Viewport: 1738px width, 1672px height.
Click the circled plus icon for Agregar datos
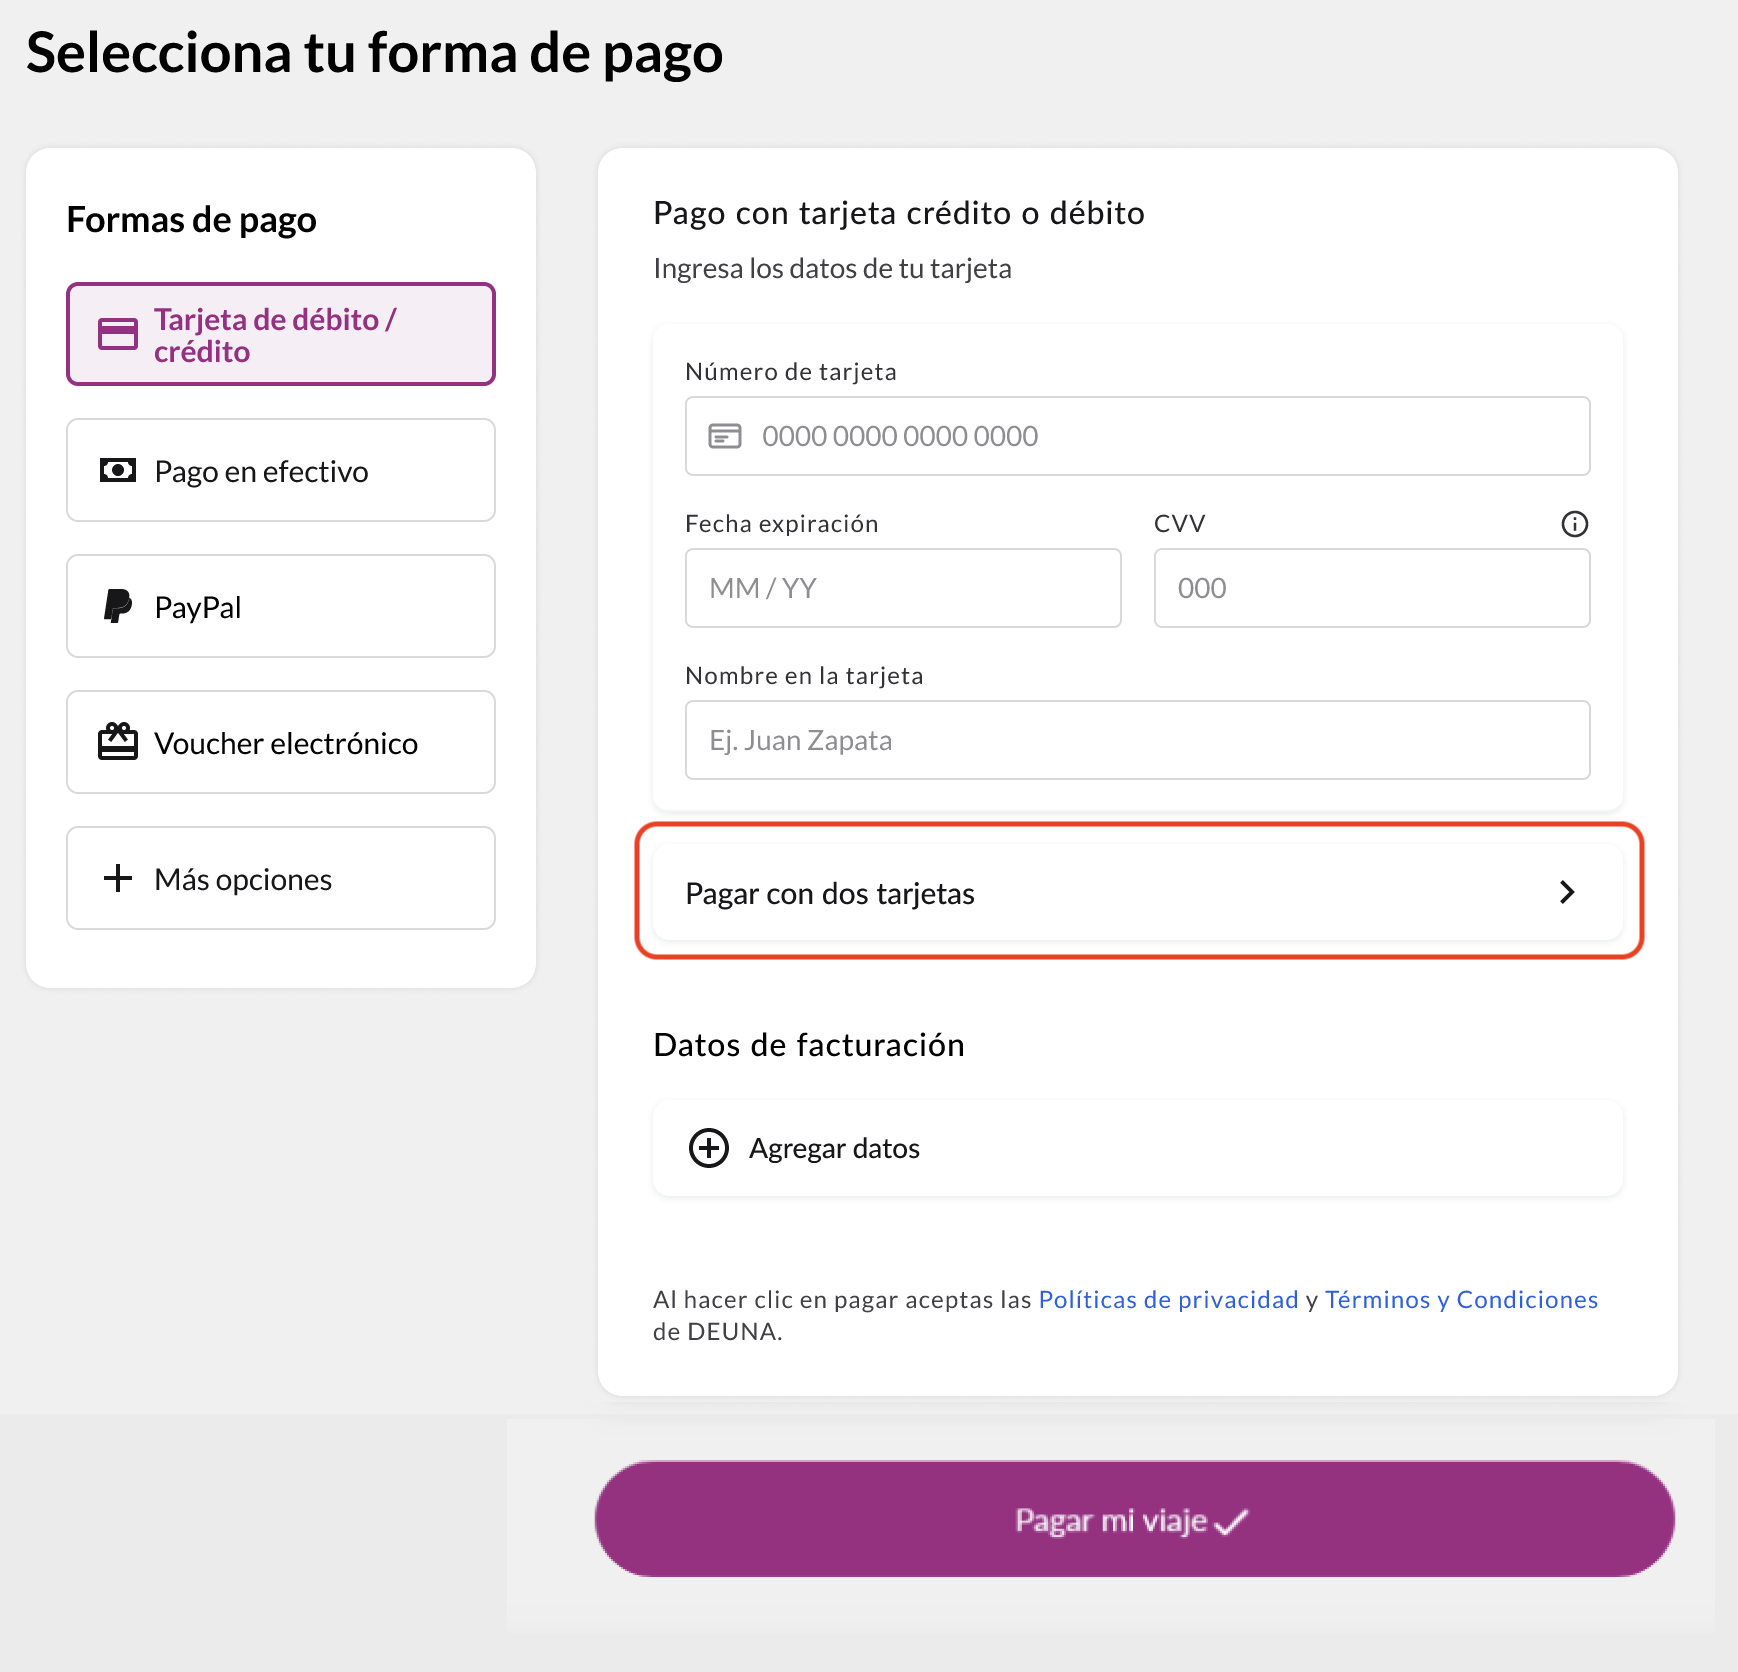point(709,1148)
